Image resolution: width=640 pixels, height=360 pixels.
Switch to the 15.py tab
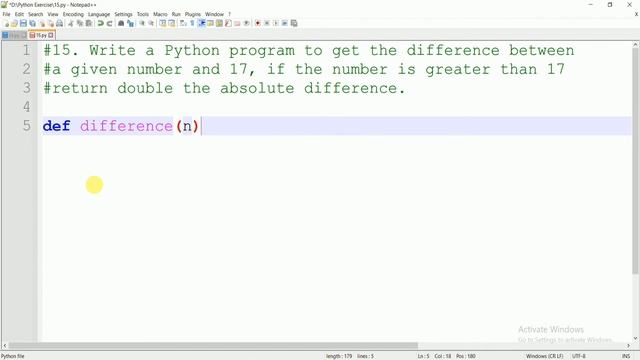pyautogui.click(x=41, y=36)
